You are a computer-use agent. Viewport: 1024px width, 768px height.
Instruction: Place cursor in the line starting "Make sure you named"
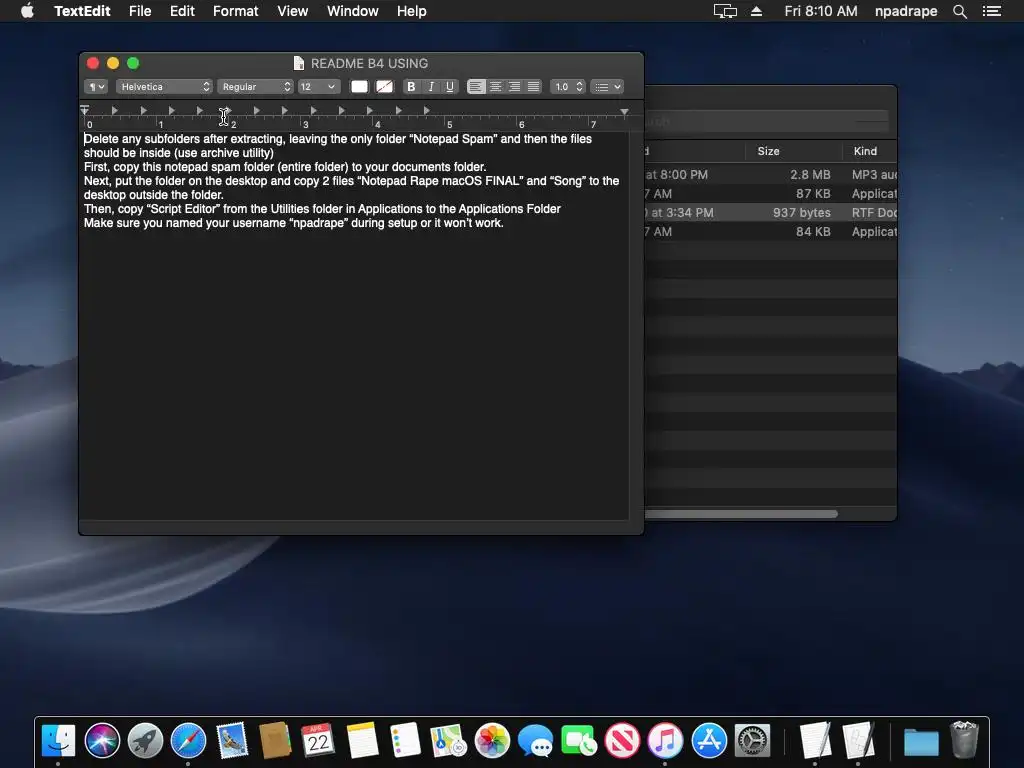(293, 223)
